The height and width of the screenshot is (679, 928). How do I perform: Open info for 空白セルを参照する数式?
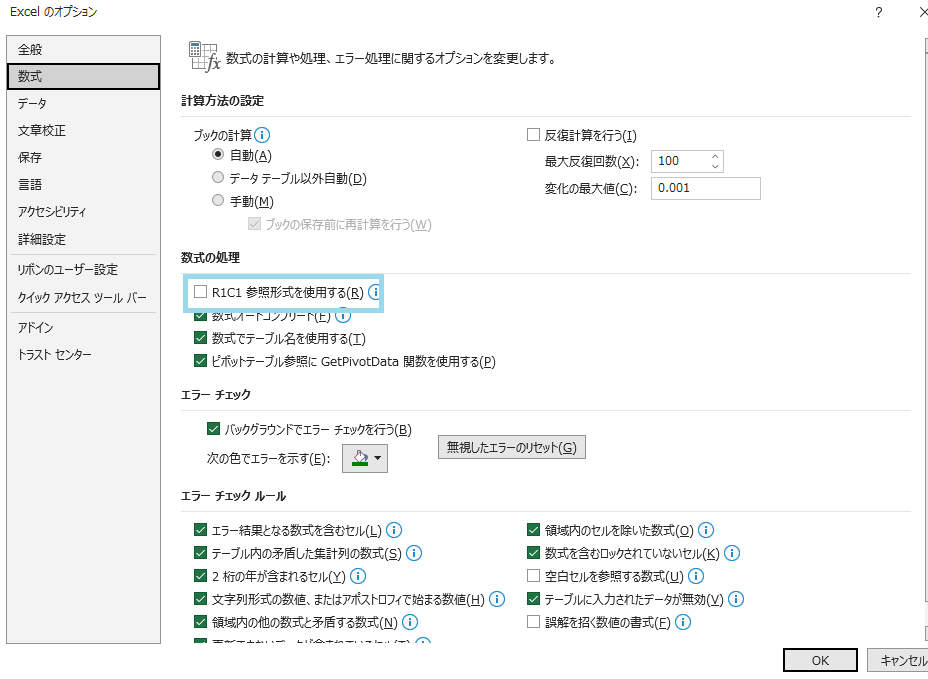click(x=695, y=576)
